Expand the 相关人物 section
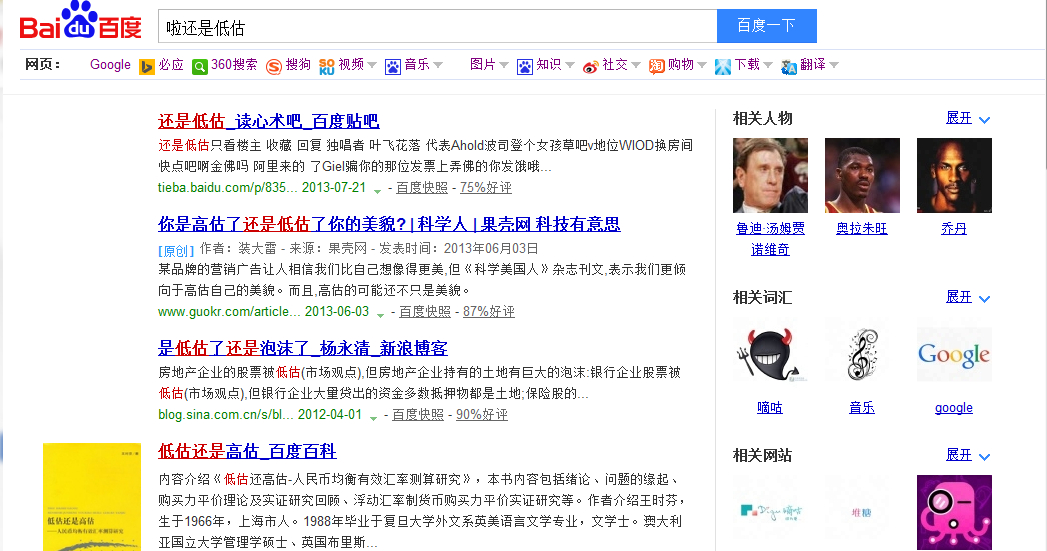Screen dimensions: 1047x551 pos(968,118)
